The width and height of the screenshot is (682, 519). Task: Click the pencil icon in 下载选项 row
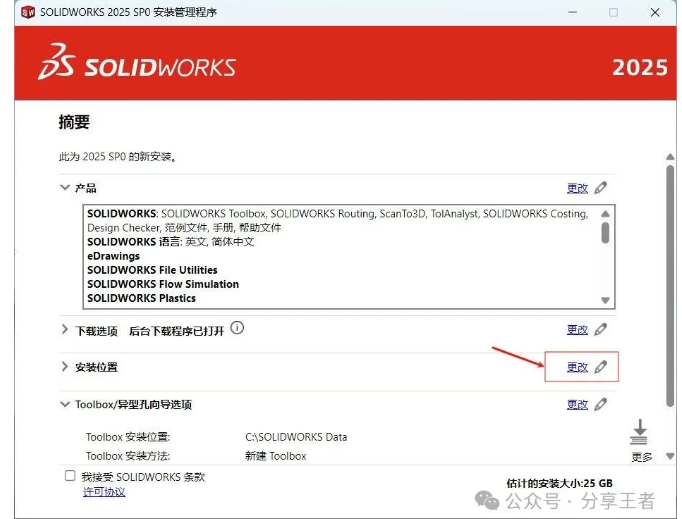[x=601, y=329]
